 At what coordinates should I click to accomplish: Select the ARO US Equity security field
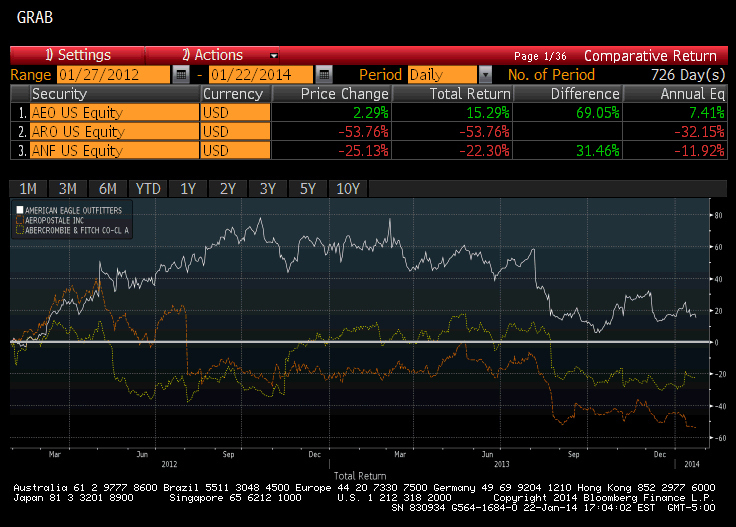115,131
